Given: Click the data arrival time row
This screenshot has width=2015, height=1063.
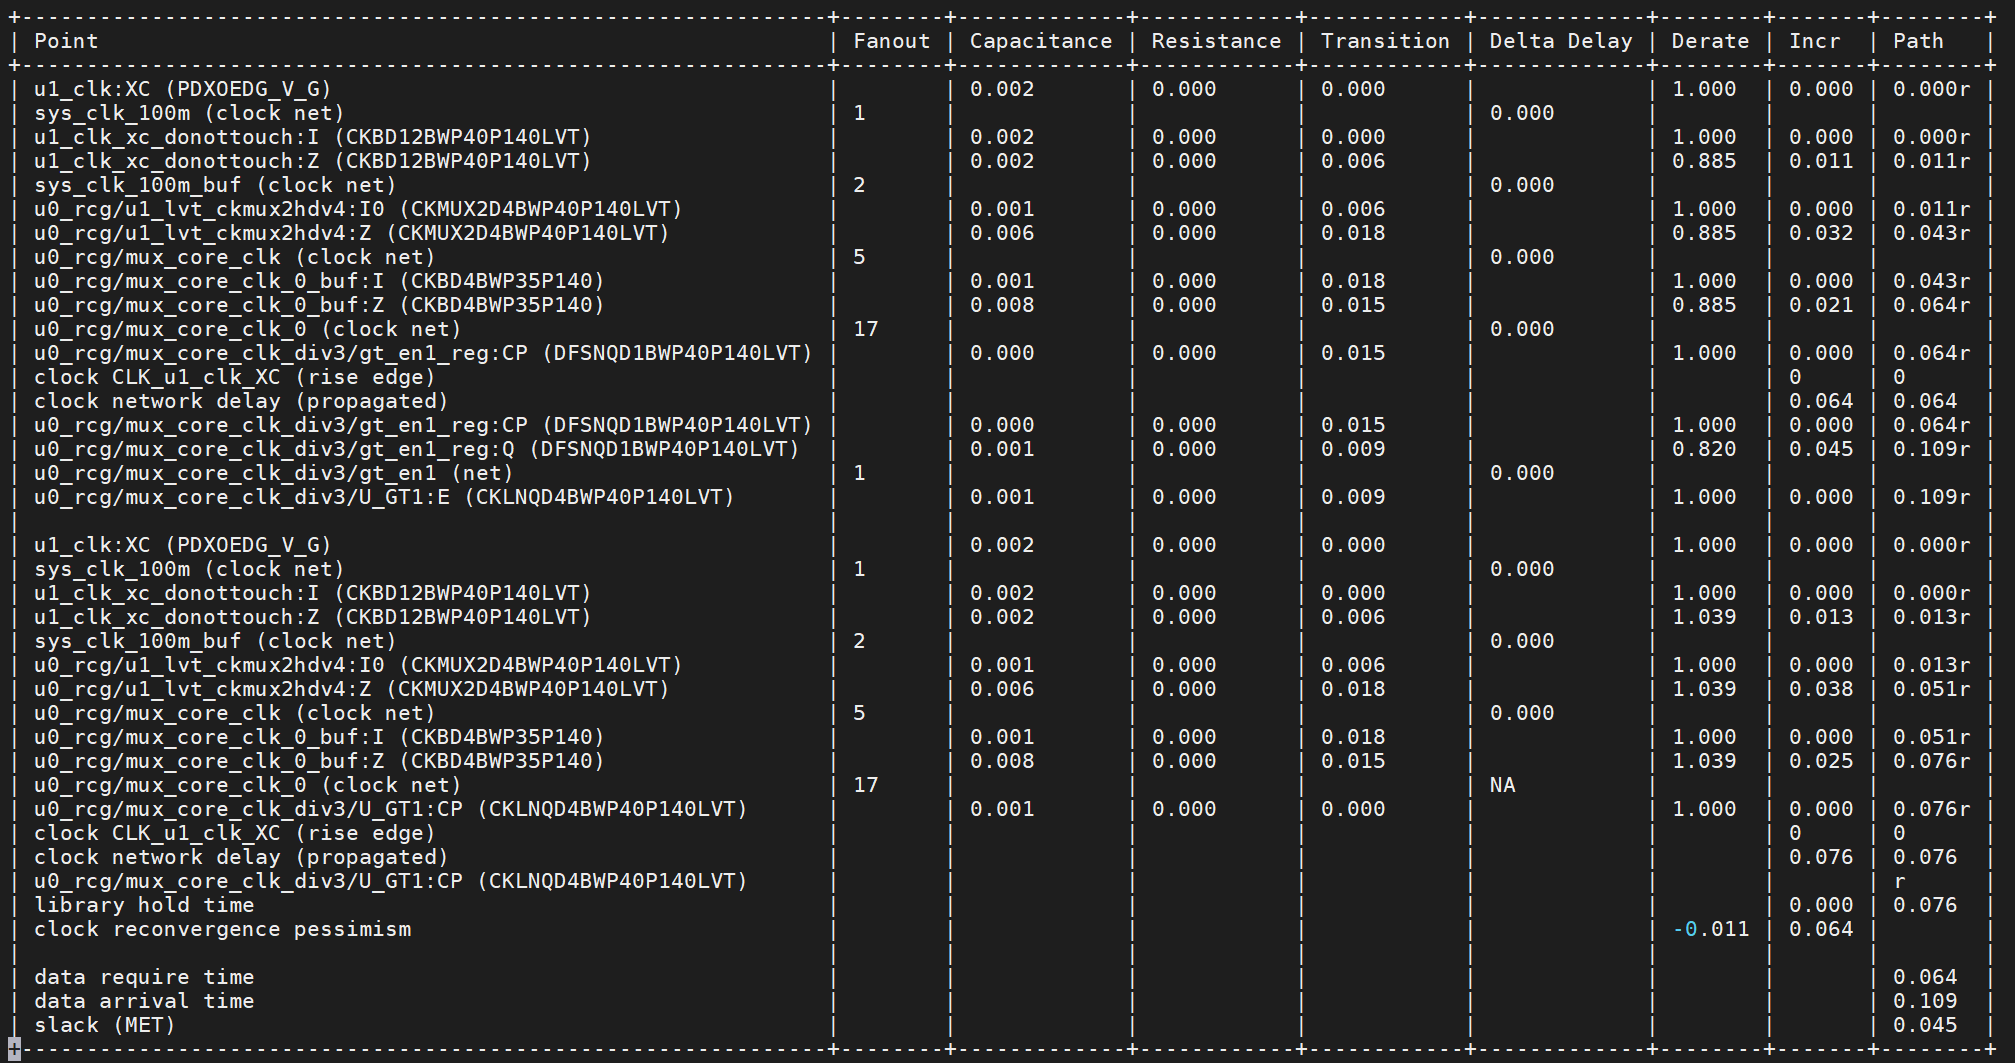Looking at the screenshot, I should click(x=144, y=1001).
